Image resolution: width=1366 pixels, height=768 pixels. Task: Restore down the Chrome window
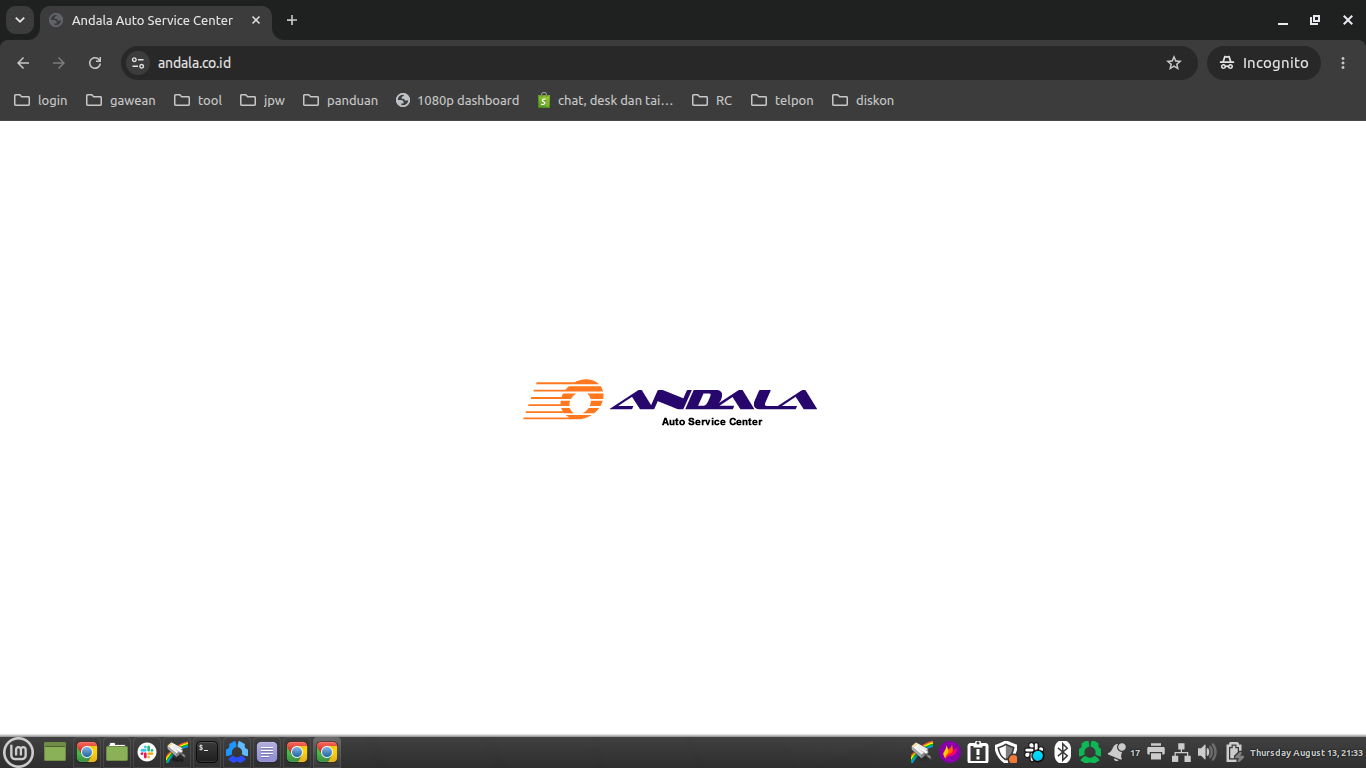(x=1315, y=20)
